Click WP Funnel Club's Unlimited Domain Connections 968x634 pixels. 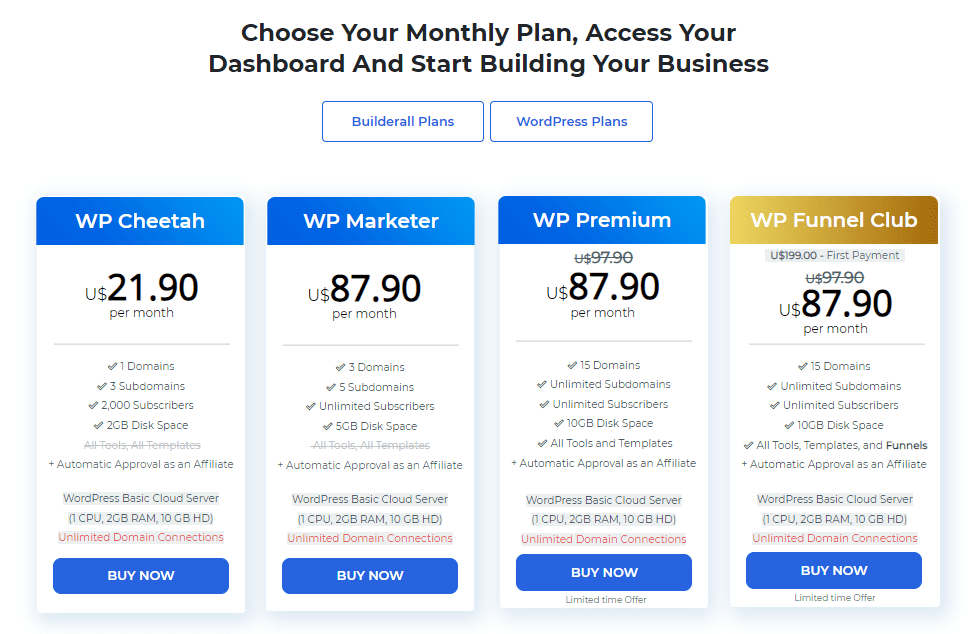tap(835, 538)
